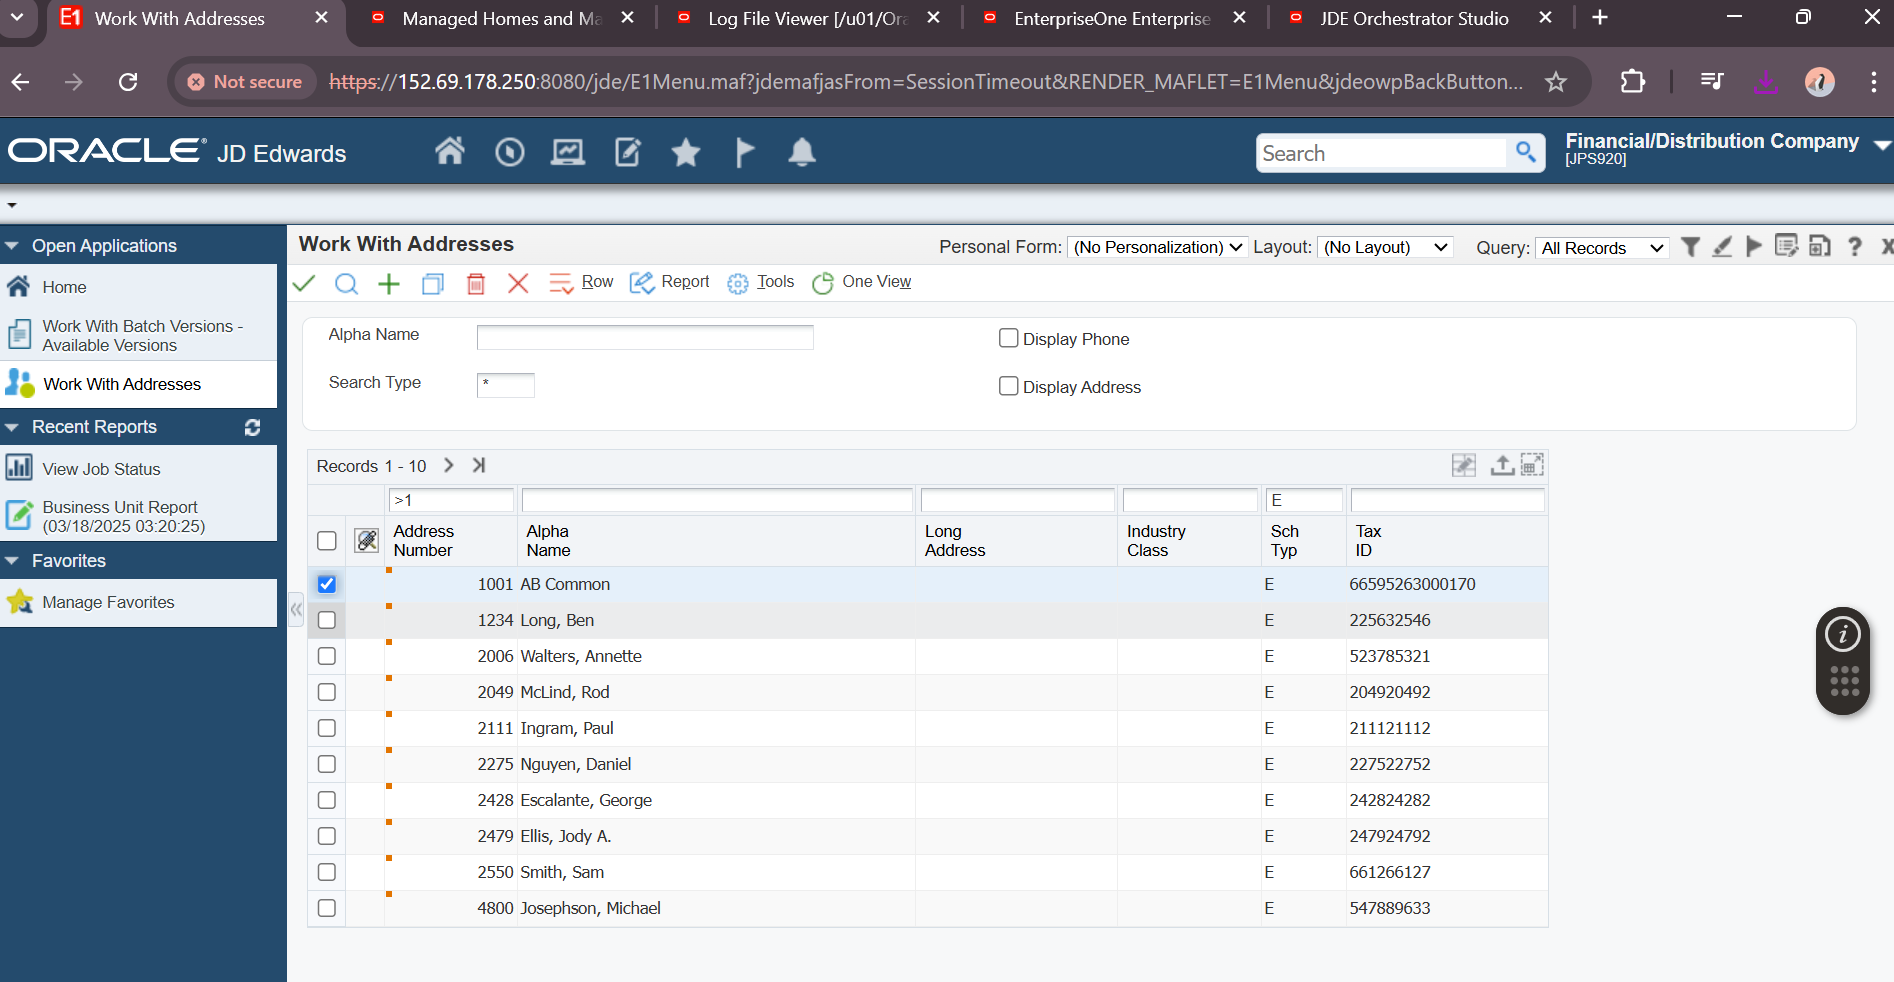
Task: Click the green checkmark Select icon
Action: click(x=304, y=283)
